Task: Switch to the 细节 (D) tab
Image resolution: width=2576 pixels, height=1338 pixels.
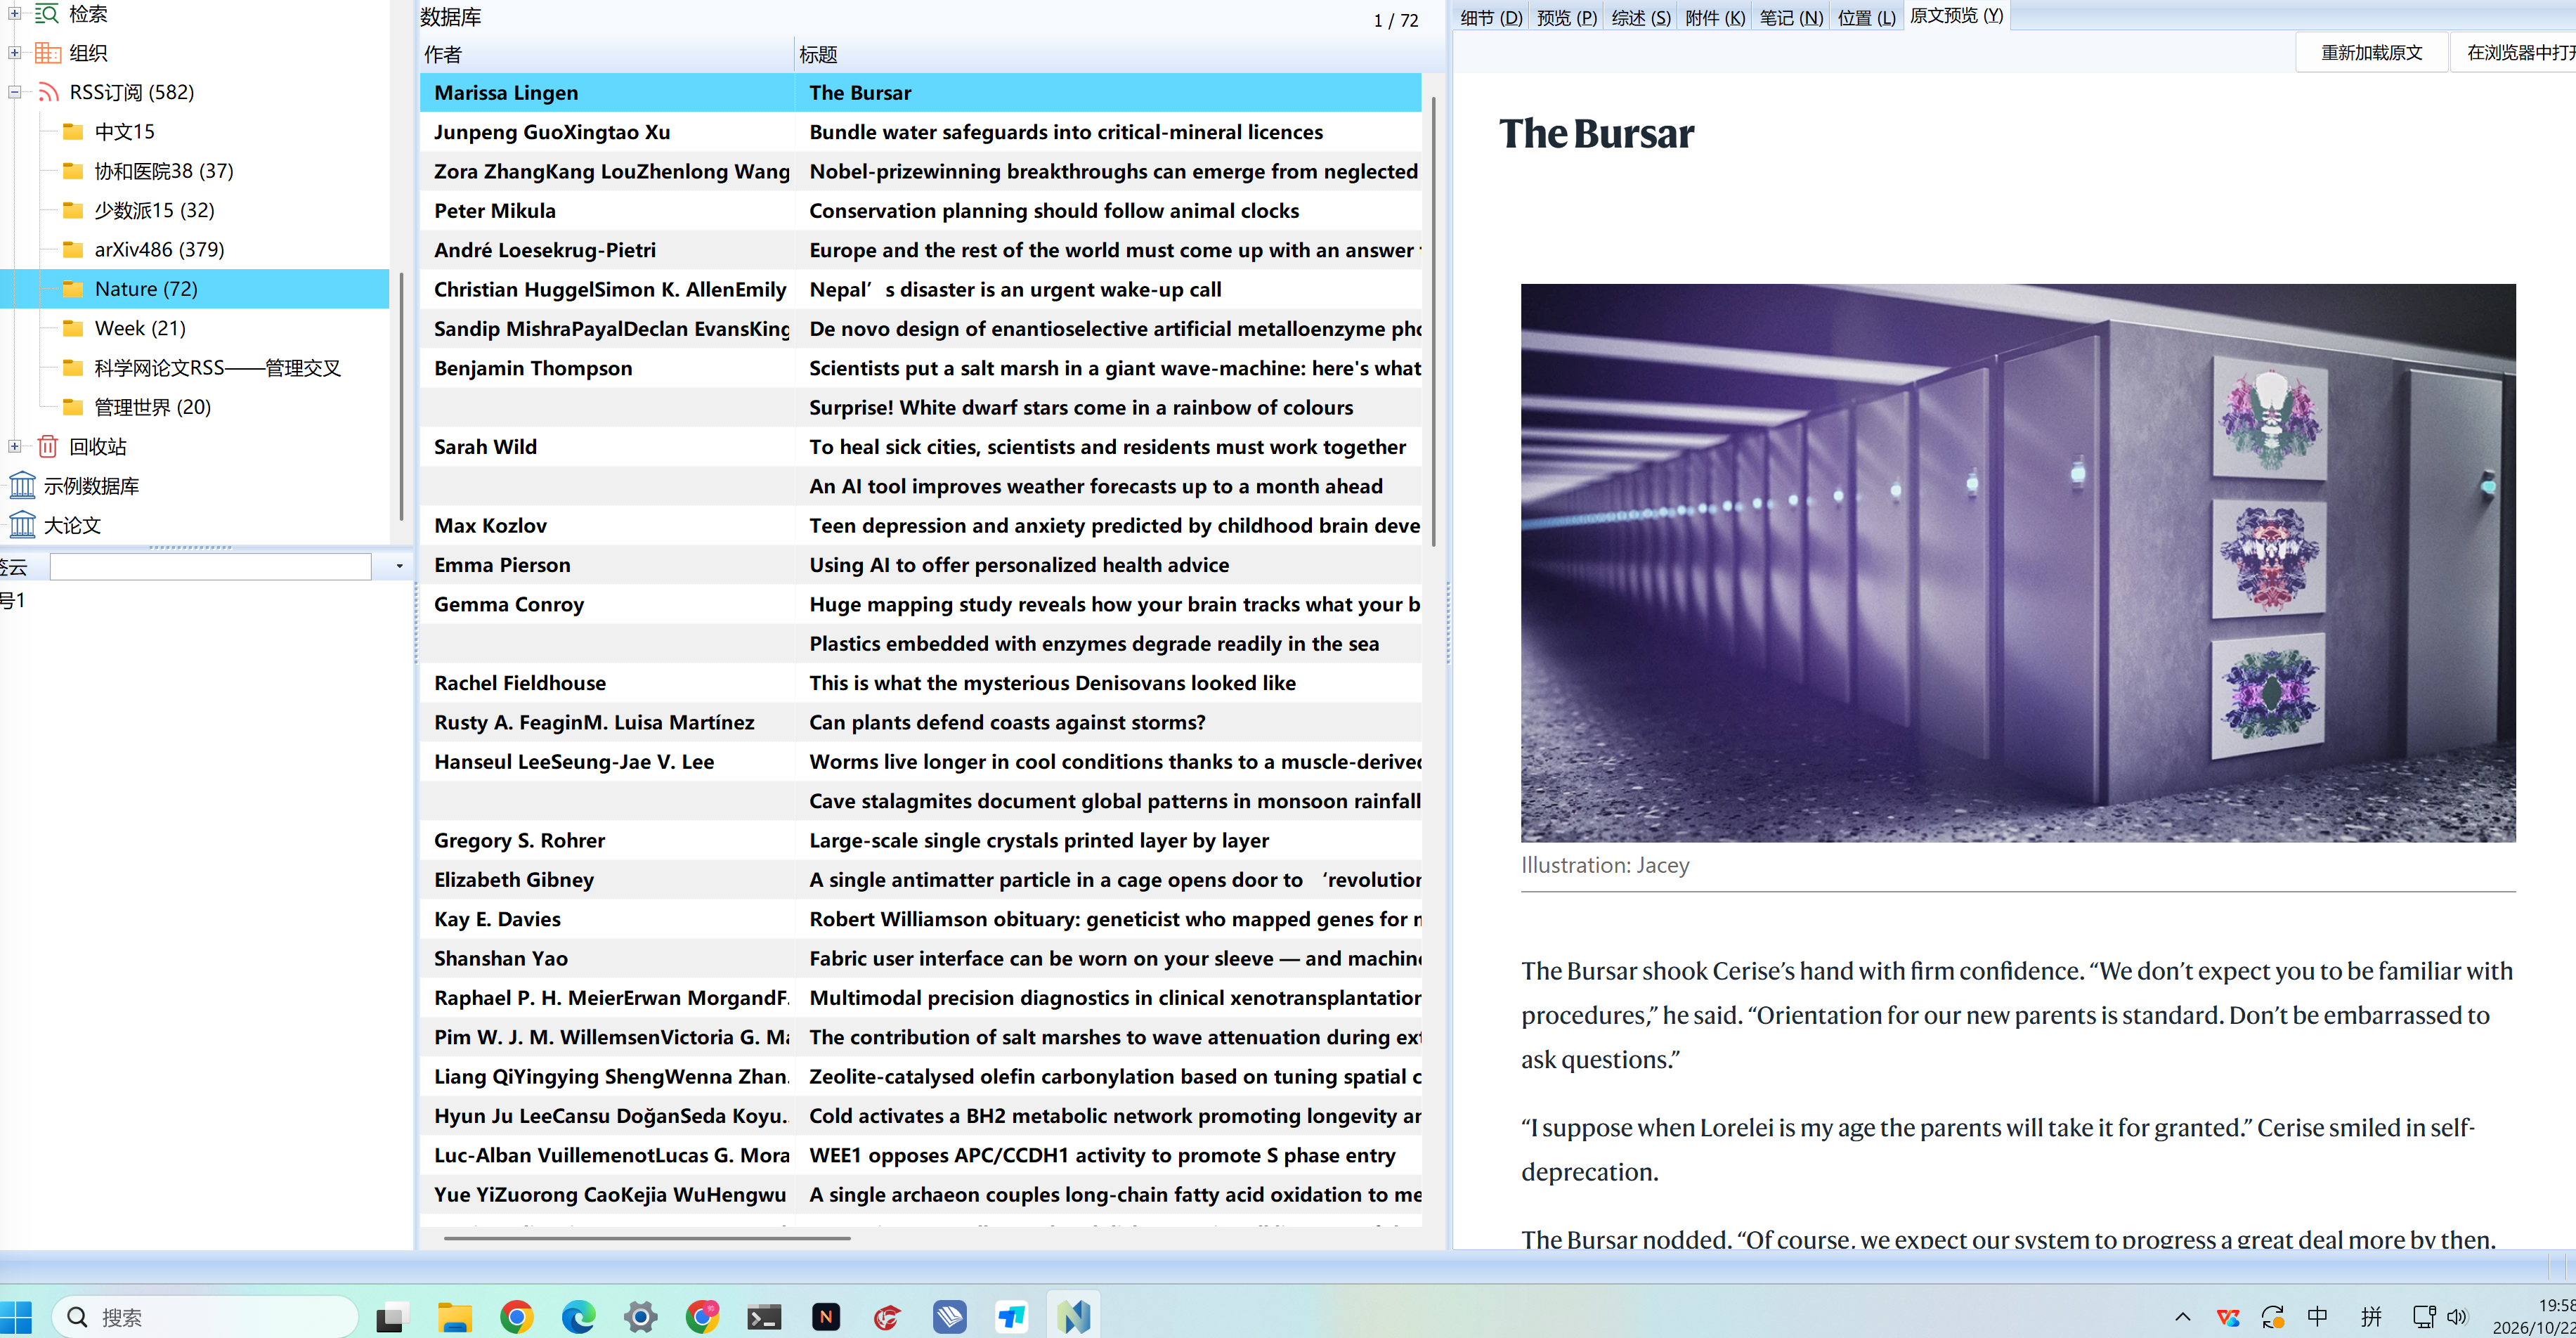Action: (x=1491, y=17)
